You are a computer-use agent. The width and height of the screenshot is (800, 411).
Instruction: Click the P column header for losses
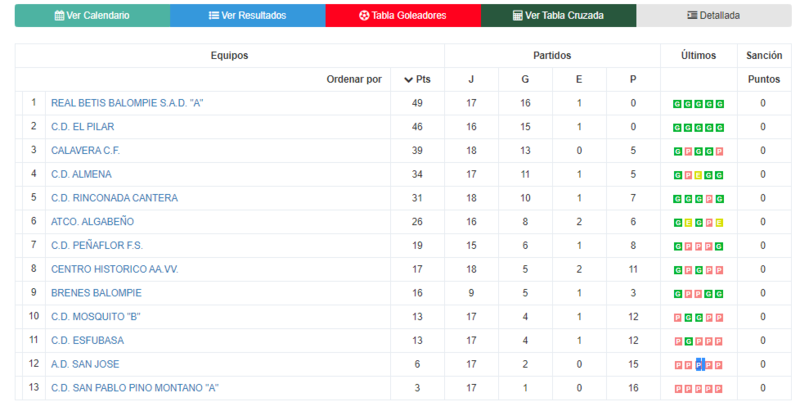633,80
